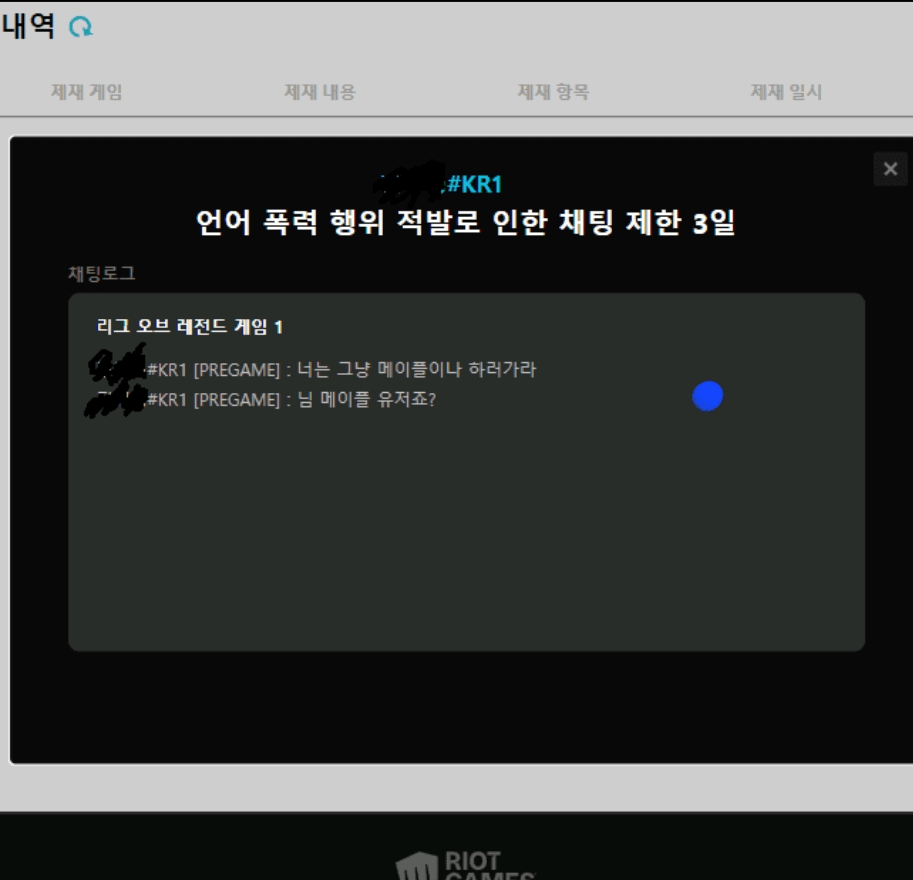Click the Riot Games logo in footer
Viewport: 913px width, 880px height.
466,864
